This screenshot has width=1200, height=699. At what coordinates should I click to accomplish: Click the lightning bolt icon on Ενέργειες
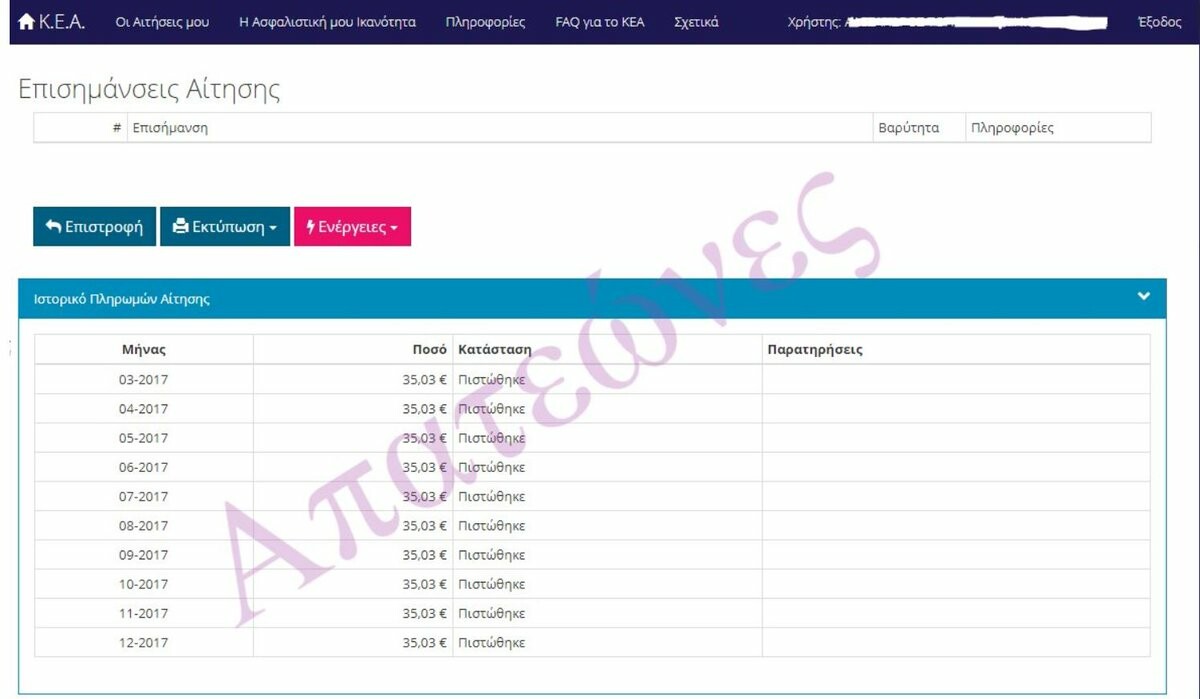pyautogui.click(x=311, y=227)
